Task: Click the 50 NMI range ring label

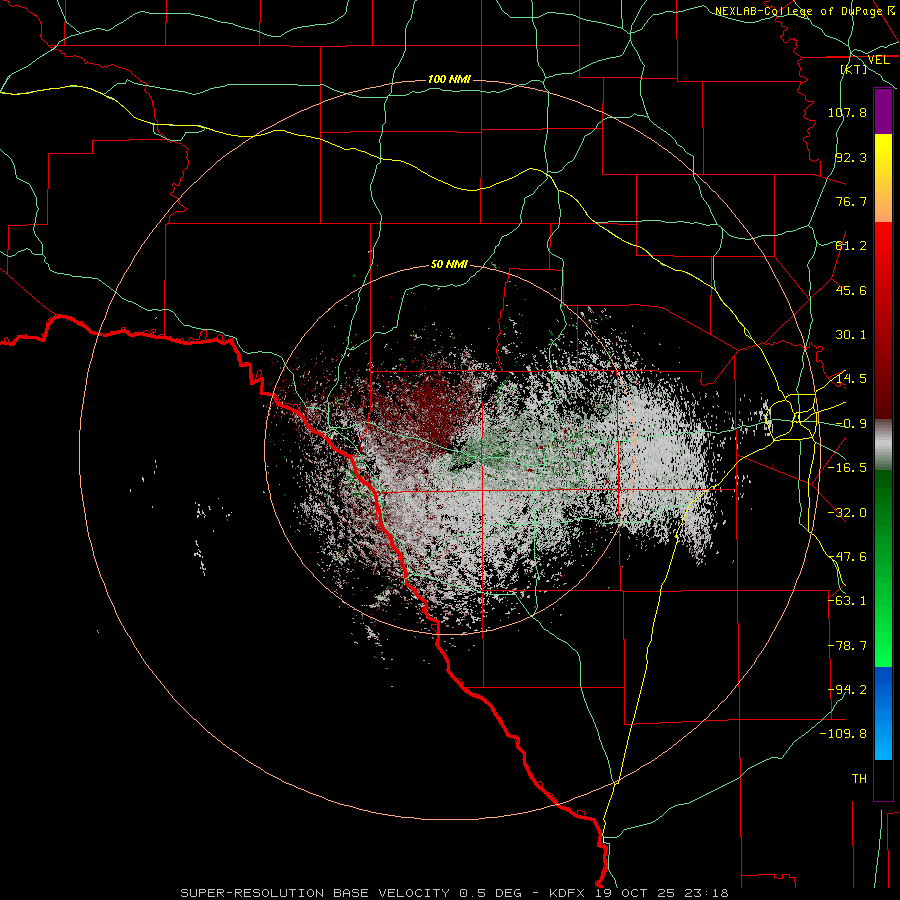Action: 449,265
